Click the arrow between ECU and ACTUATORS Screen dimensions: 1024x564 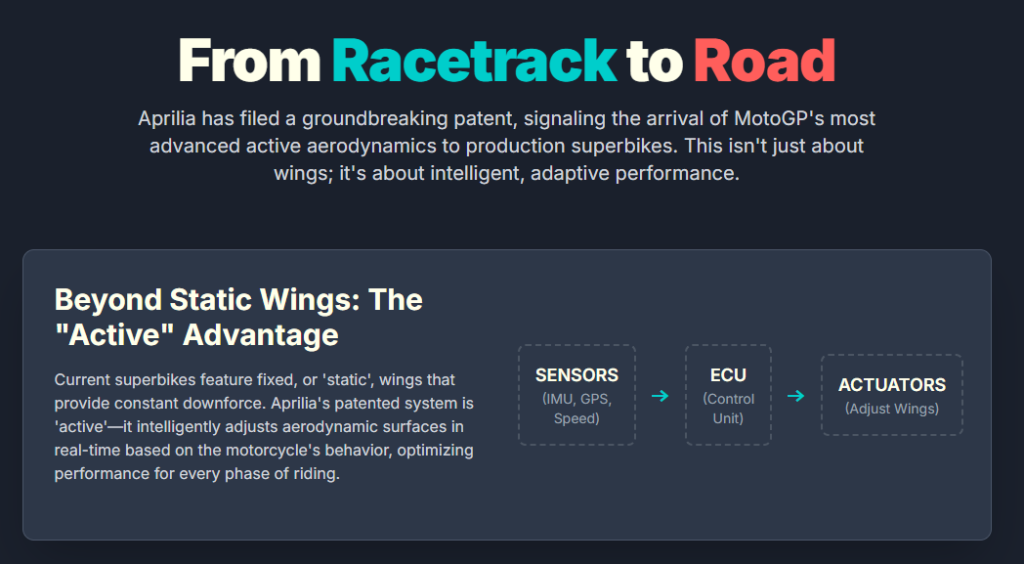click(796, 396)
